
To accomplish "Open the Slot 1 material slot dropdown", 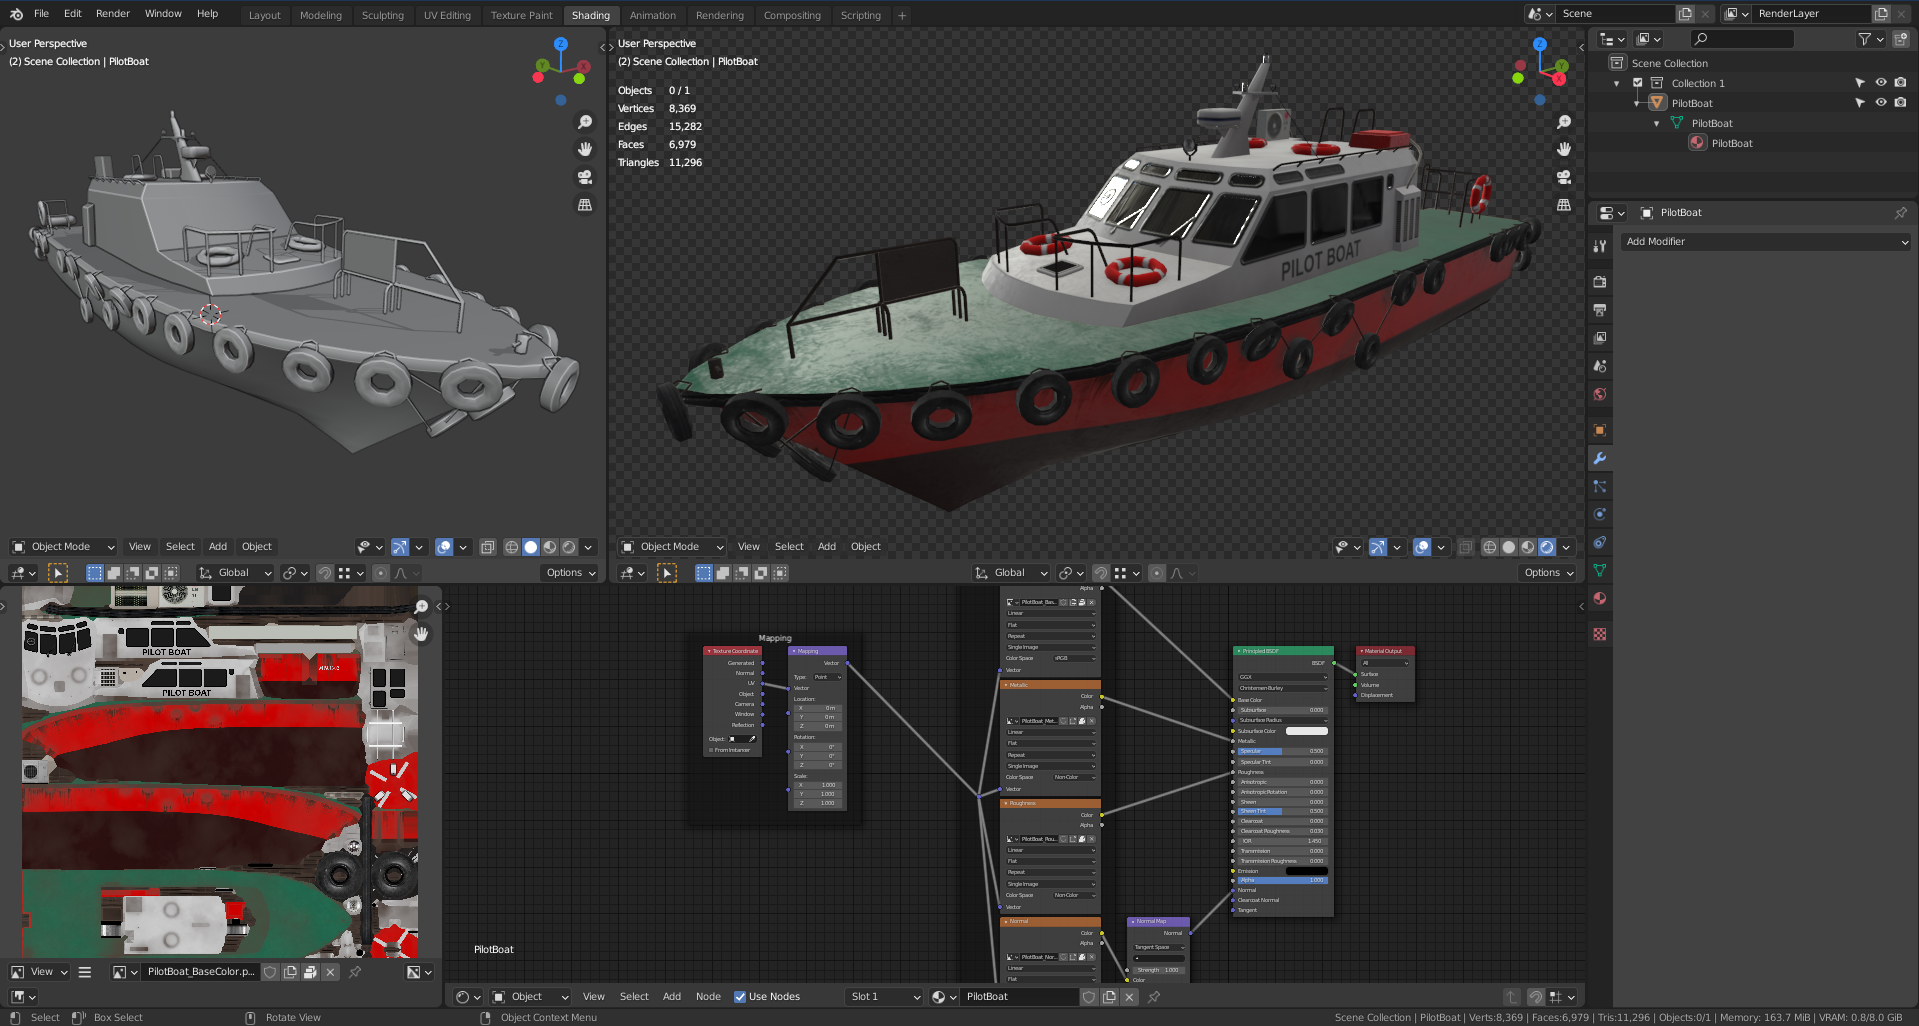I will coord(882,996).
